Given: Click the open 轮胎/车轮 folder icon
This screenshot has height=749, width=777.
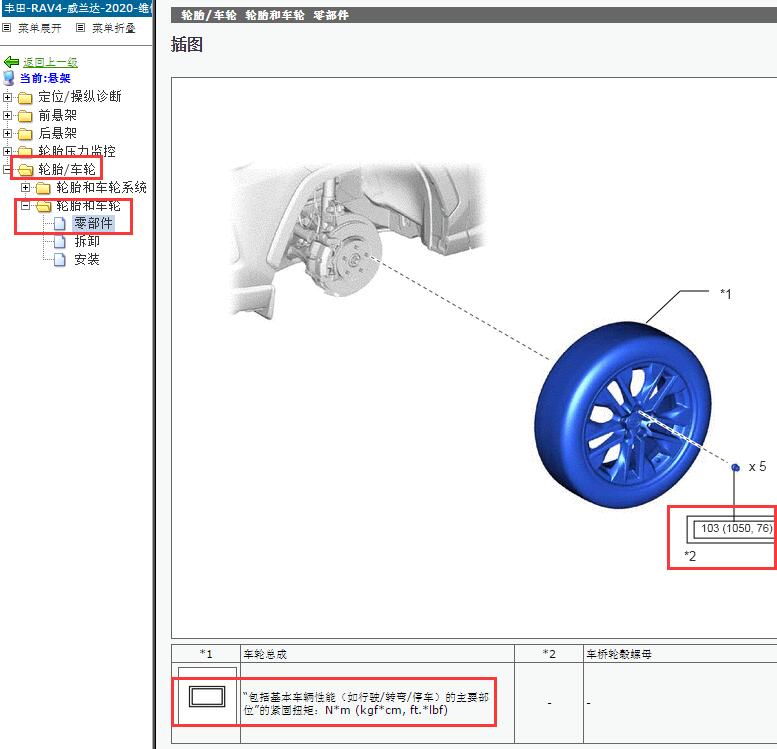Looking at the screenshot, I should pyautogui.click(x=25, y=170).
